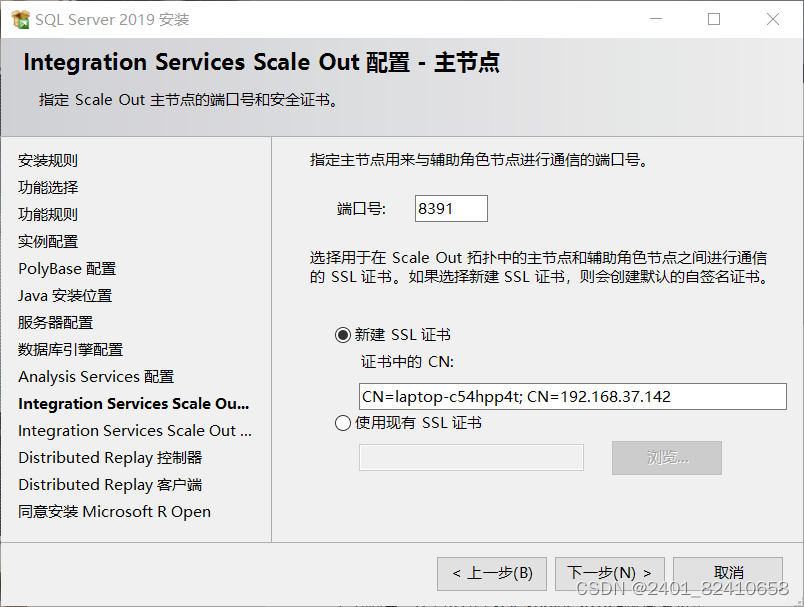This screenshot has height=607, width=804.
Task: Click the certificate CN text field
Action: (573, 396)
